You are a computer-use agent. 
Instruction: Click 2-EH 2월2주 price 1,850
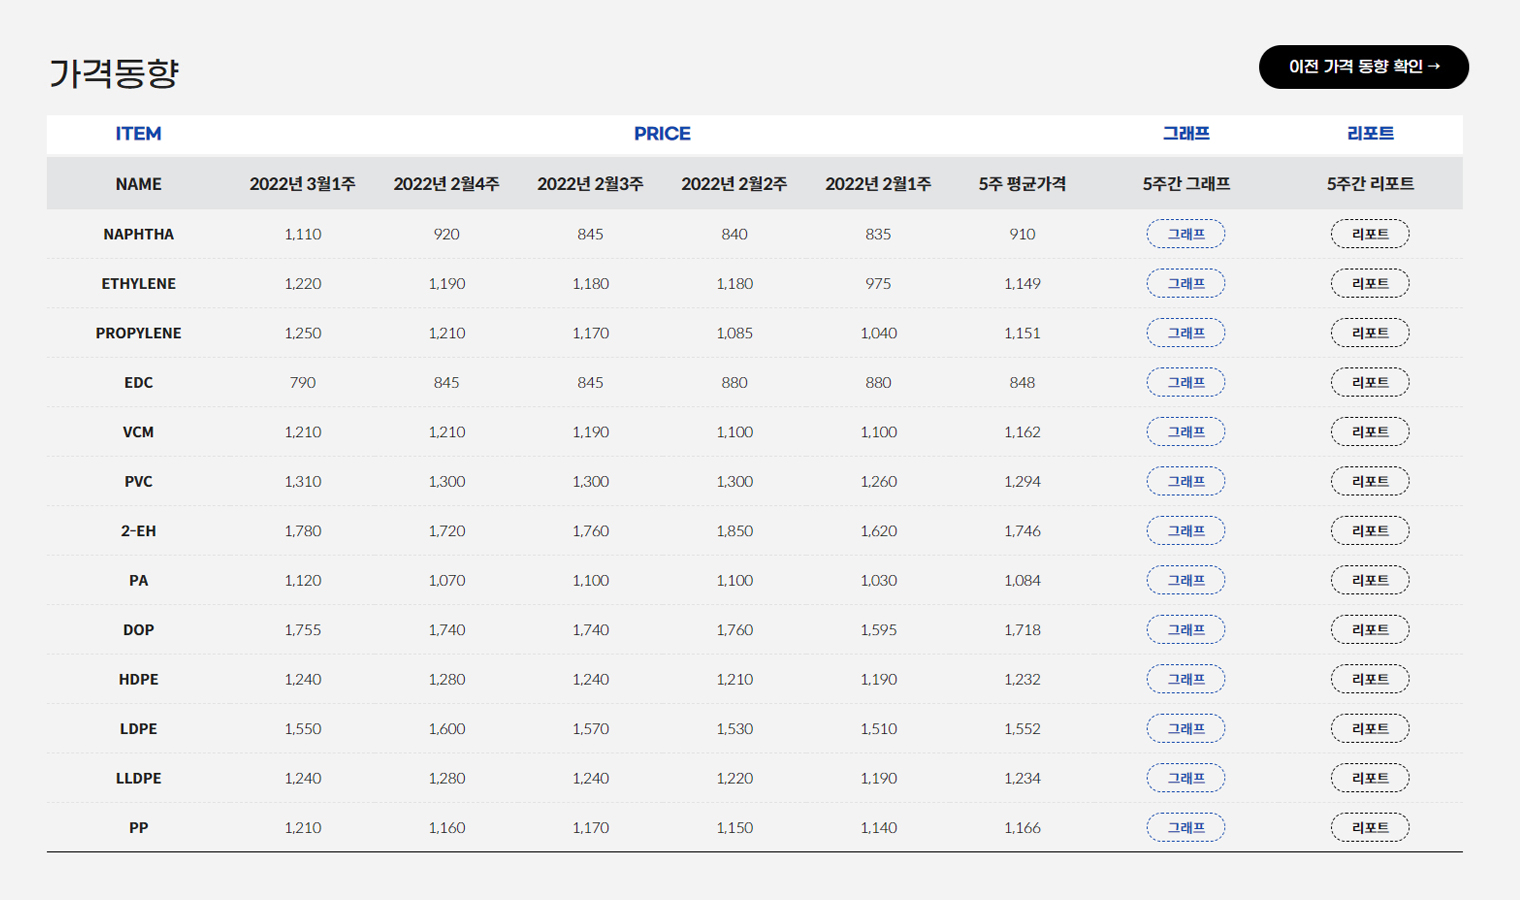coord(734,531)
